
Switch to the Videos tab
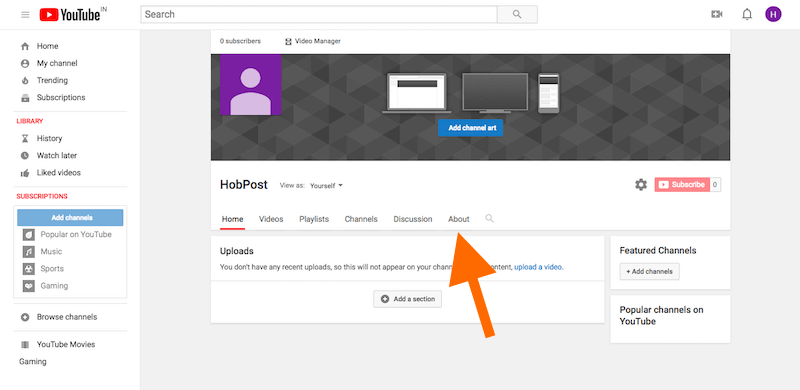pos(271,219)
